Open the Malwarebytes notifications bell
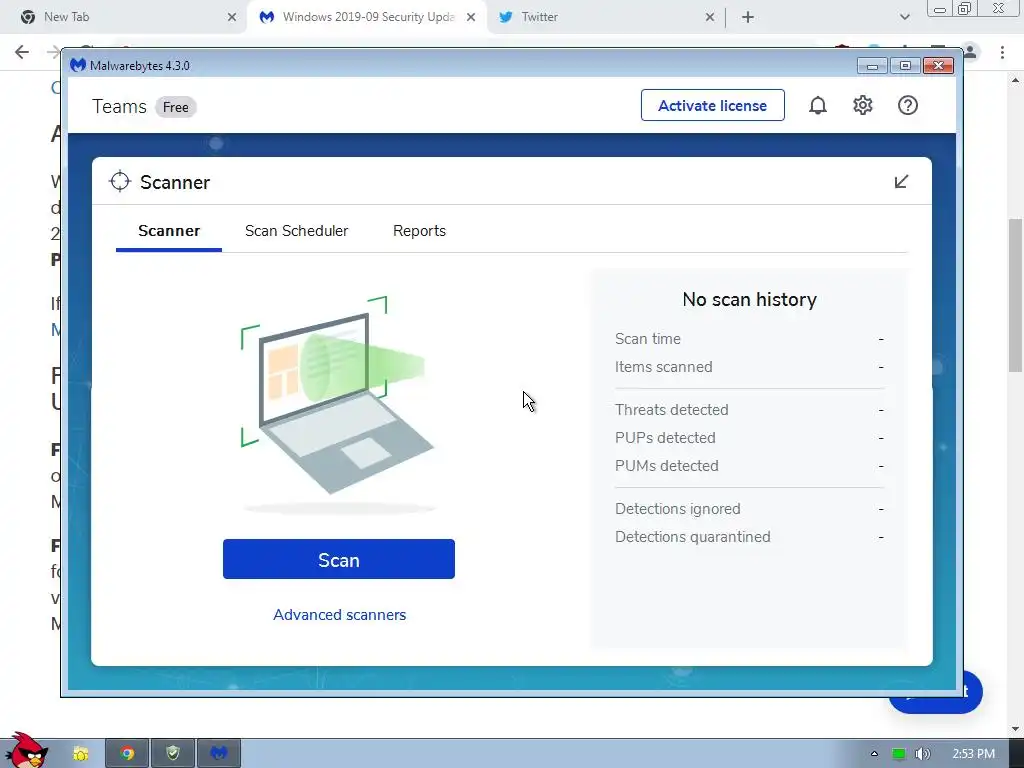 click(x=818, y=105)
